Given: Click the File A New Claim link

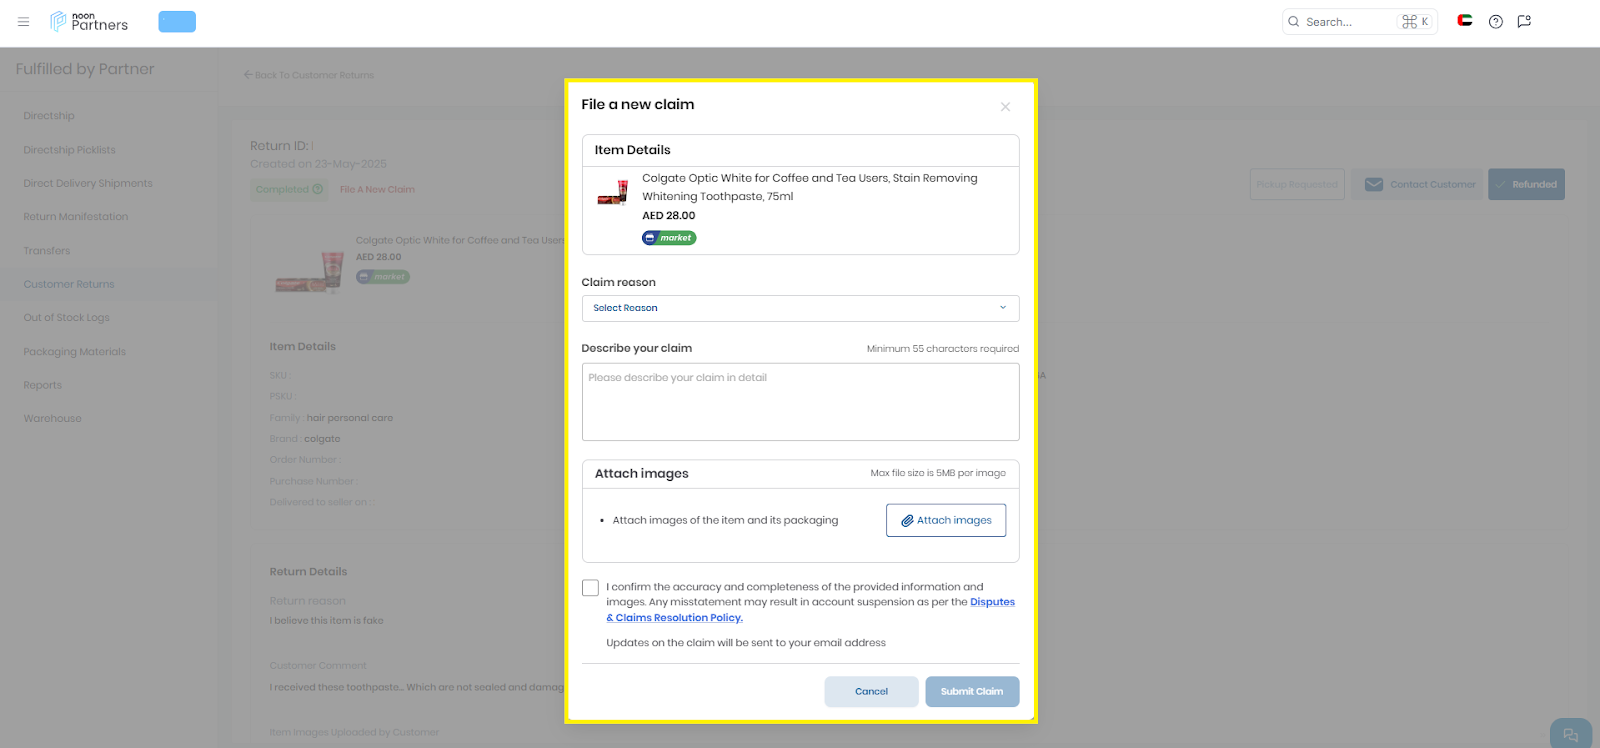Looking at the screenshot, I should tap(377, 189).
